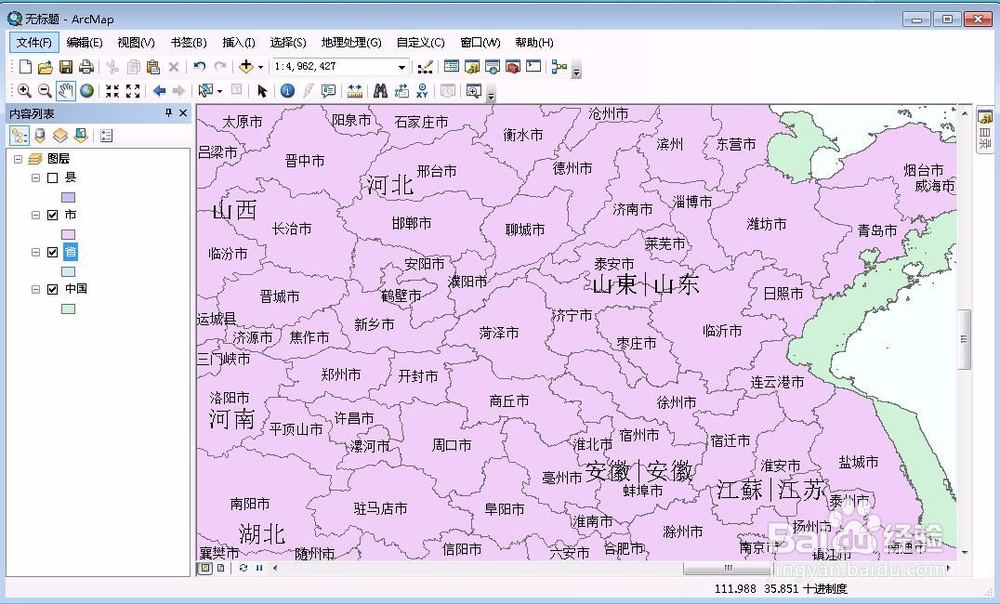Click the Paste clipboard icon
Image resolution: width=1000 pixels, height=604 pixels.
(153, 66)
